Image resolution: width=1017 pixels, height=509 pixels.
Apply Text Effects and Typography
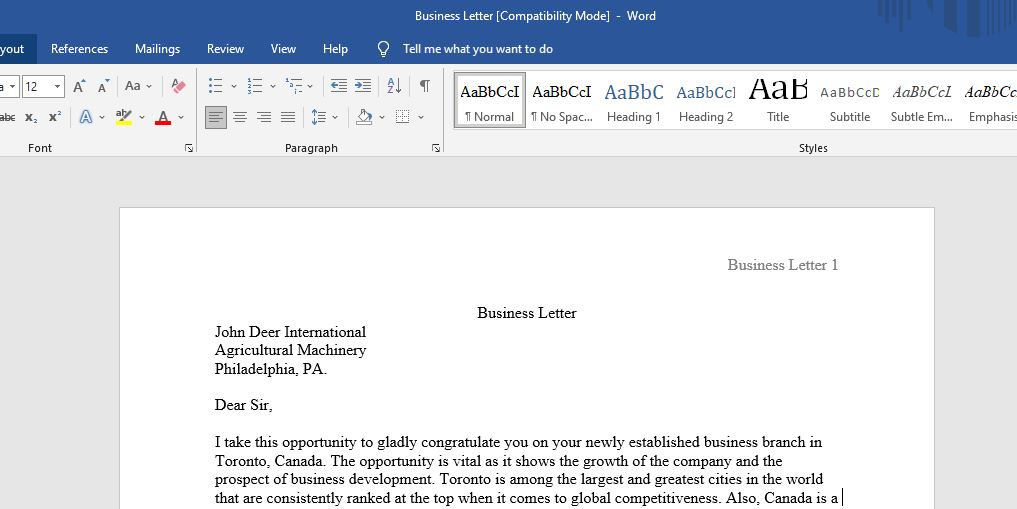point(86,117)
